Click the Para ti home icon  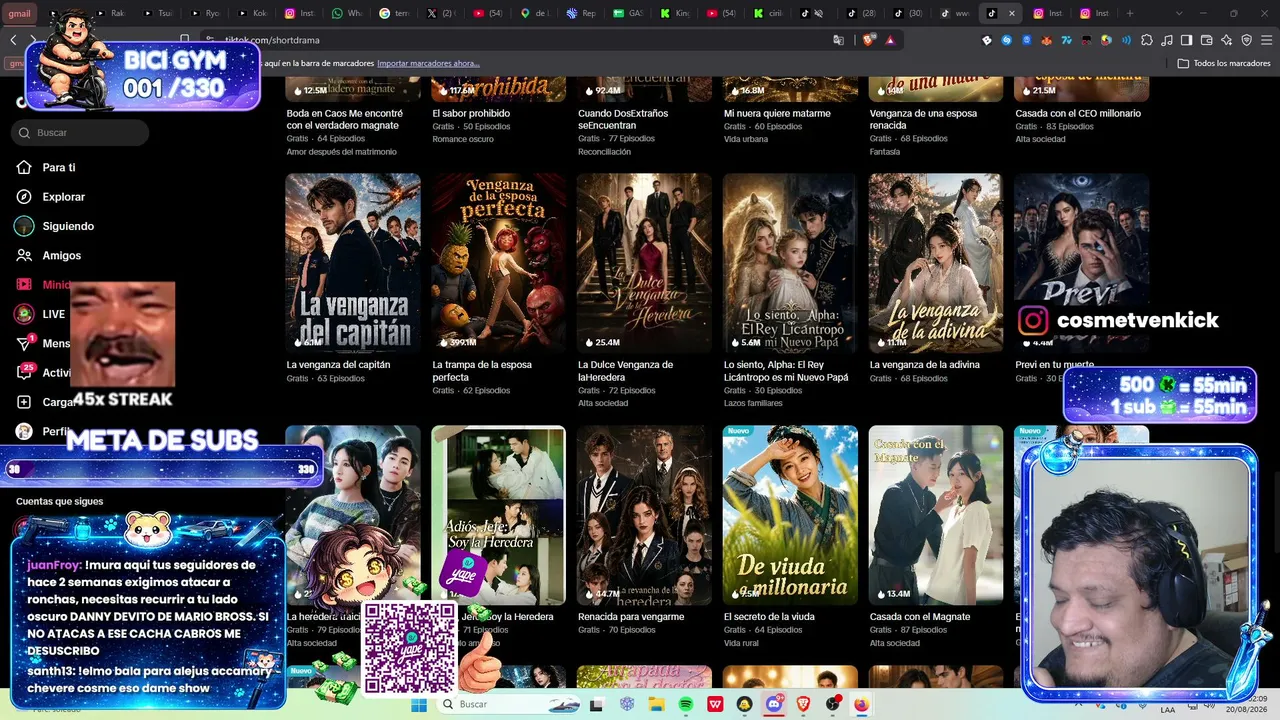pos(24,168)
